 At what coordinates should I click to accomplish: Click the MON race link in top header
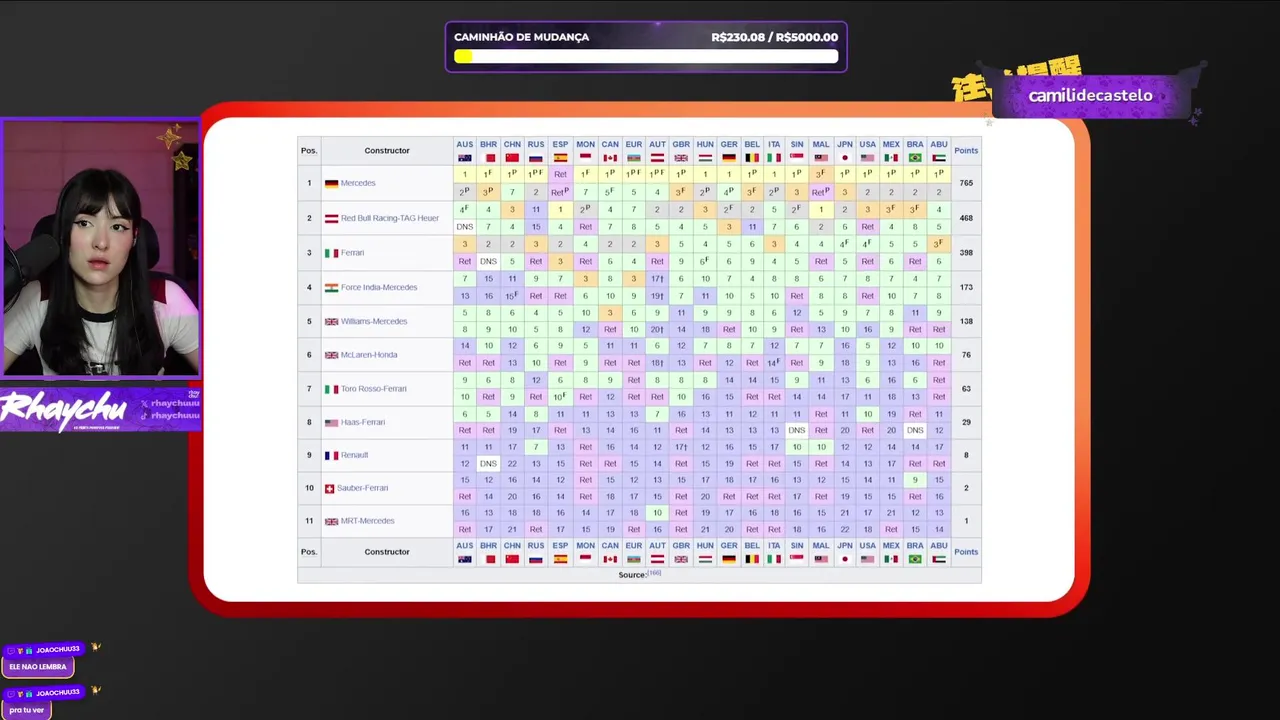tap(585, 145)
